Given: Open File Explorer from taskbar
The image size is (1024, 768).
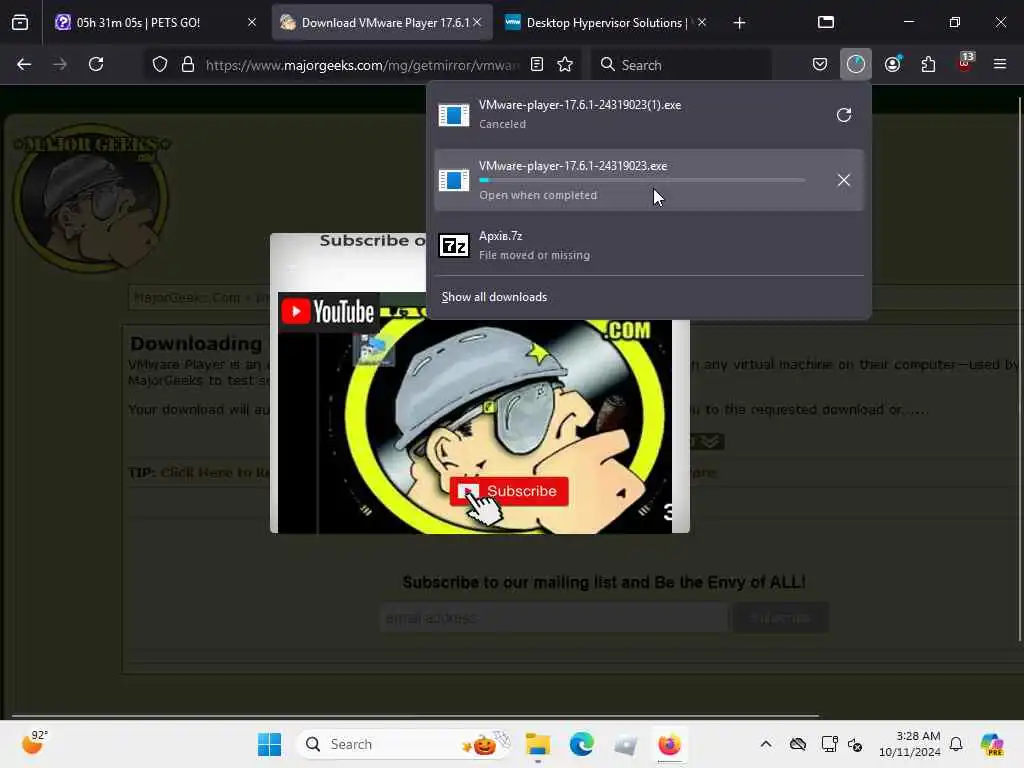Looking at the screenshot, I should tap(538, 744).
